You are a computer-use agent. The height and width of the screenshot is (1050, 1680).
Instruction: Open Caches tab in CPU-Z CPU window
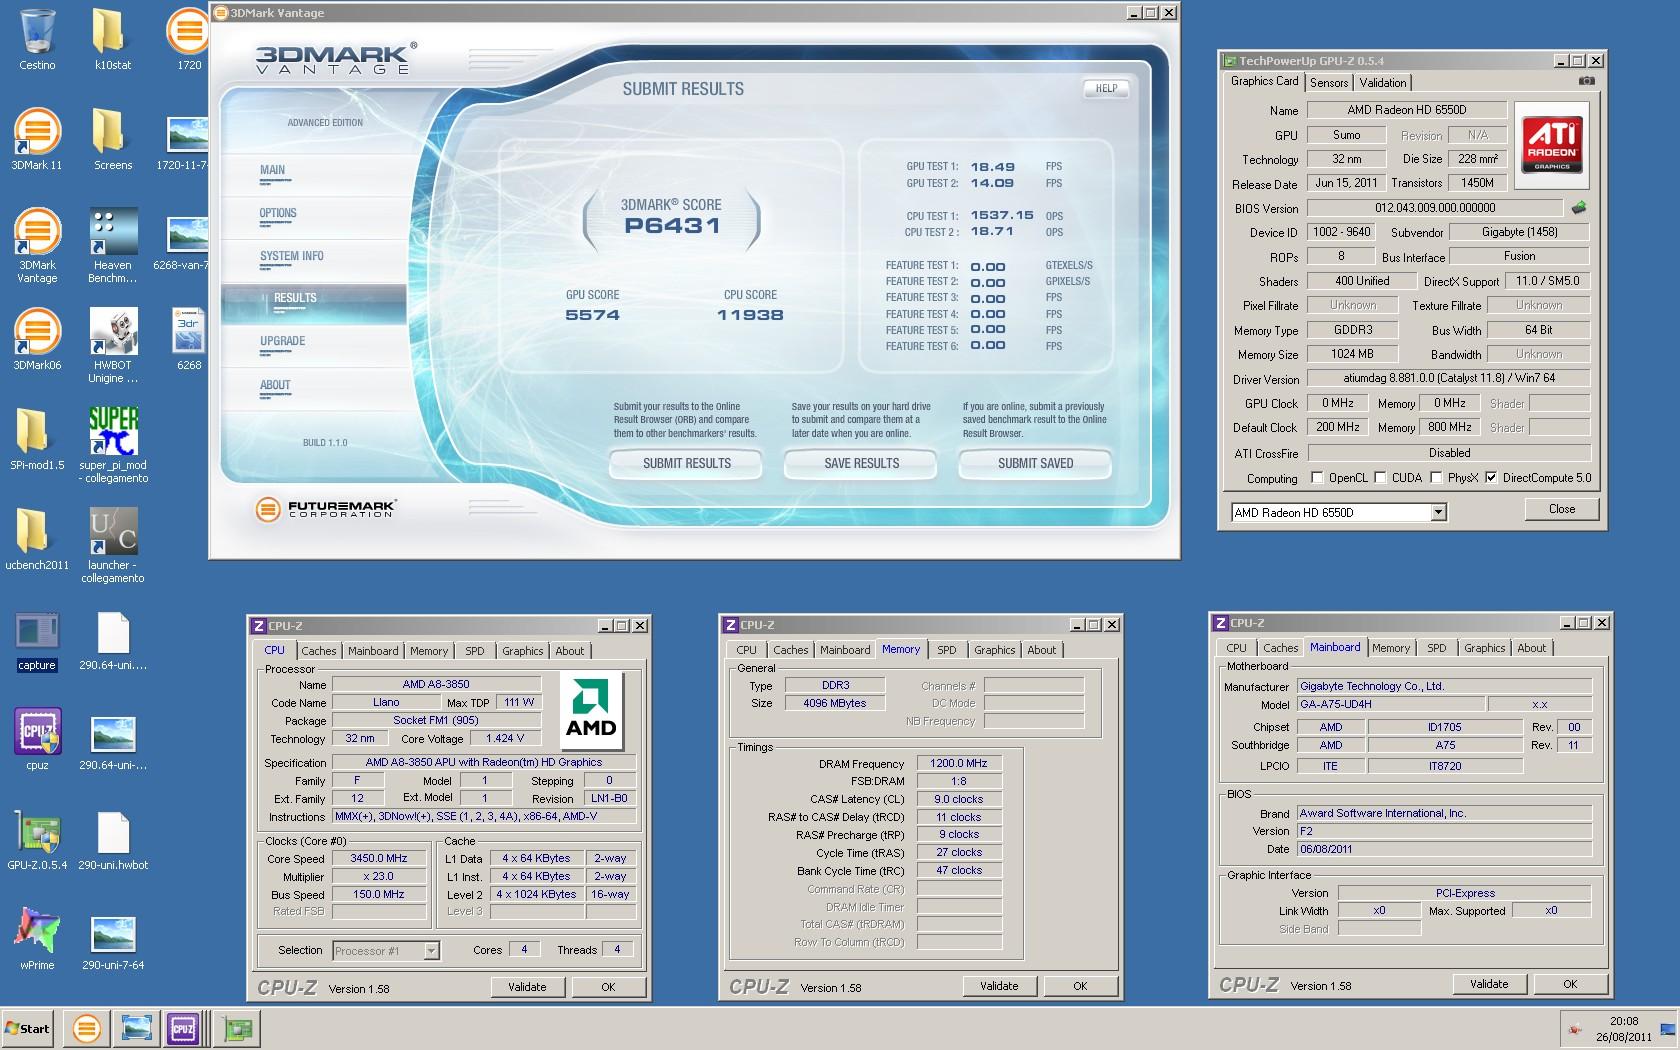319,651
